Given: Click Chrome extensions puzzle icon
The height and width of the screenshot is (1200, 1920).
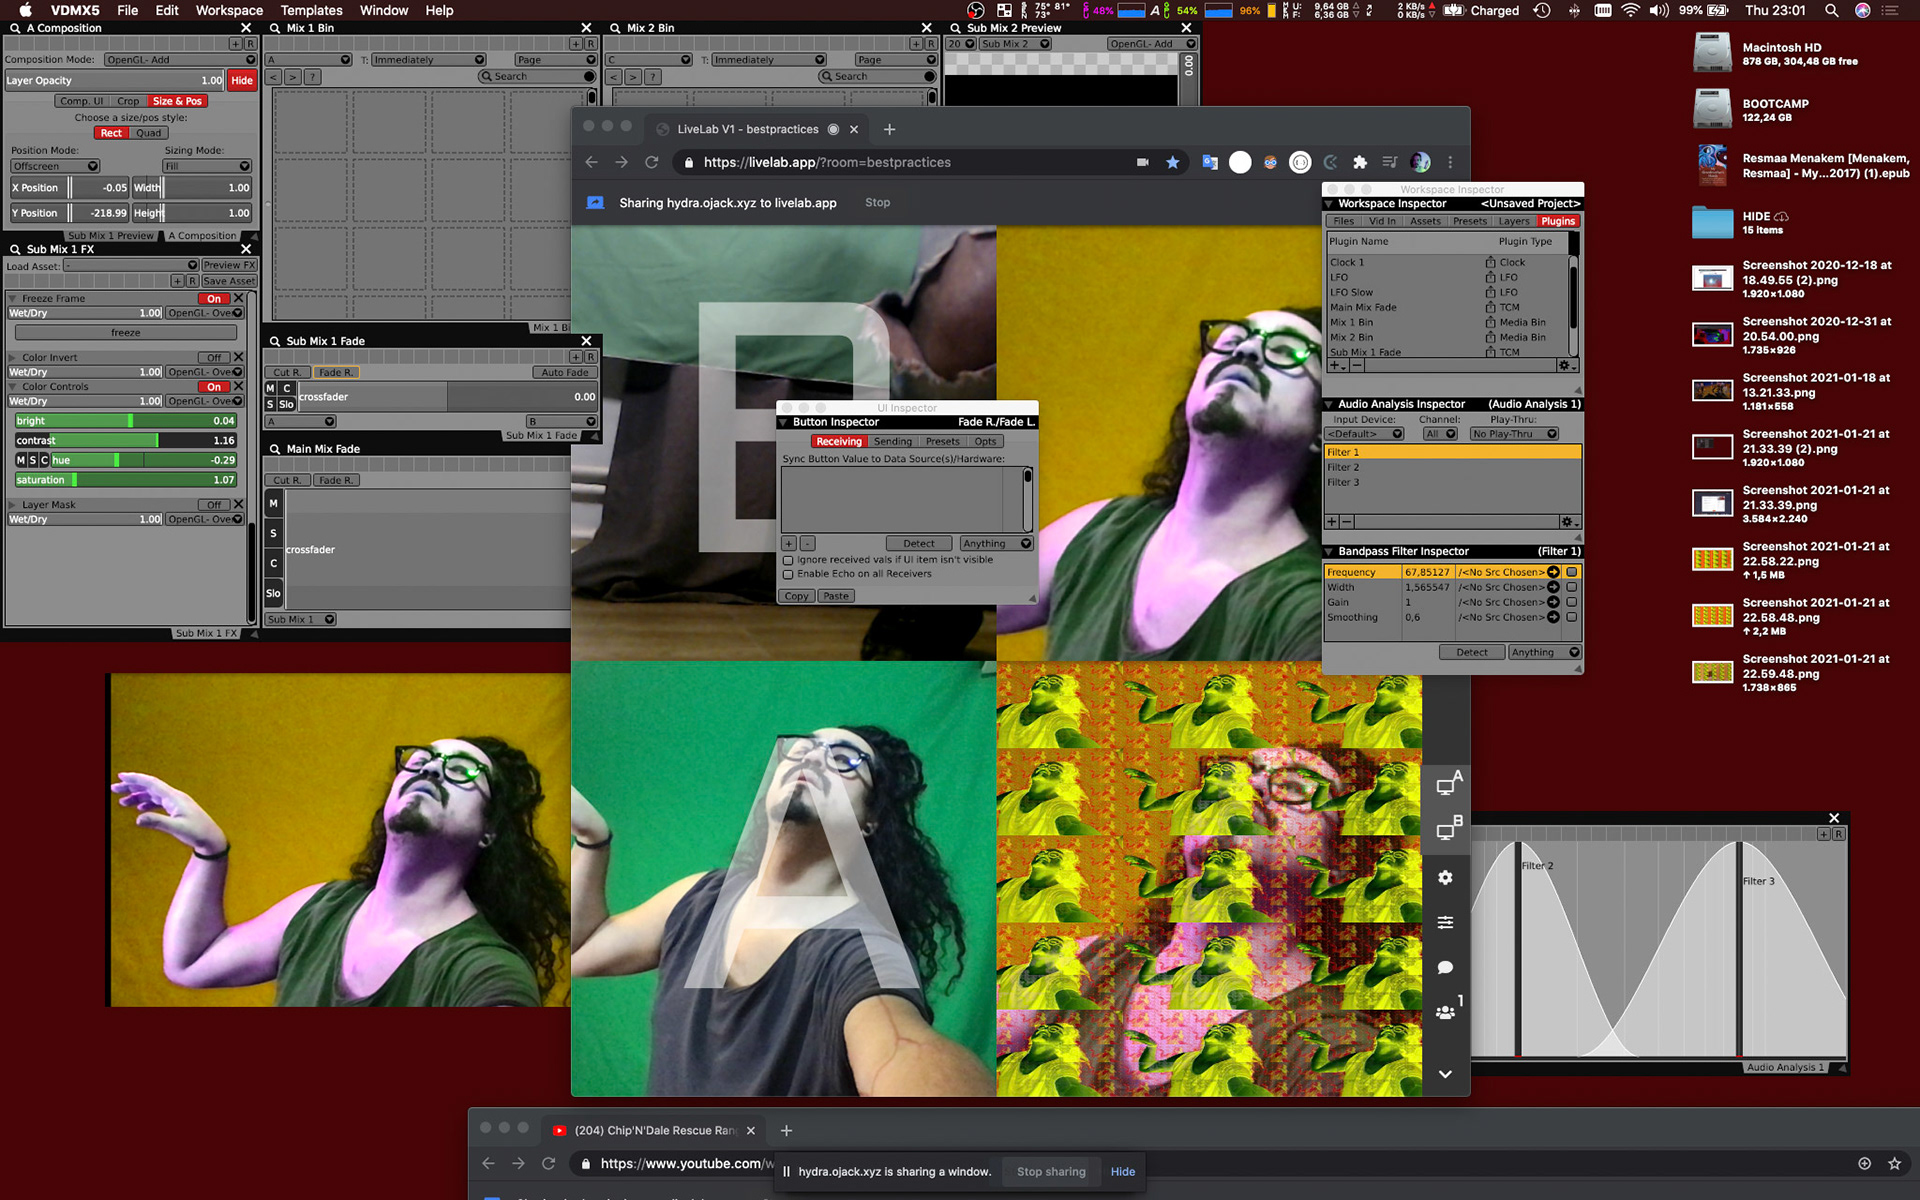Looking at the screenshot, I should (x=1359, y=162).
